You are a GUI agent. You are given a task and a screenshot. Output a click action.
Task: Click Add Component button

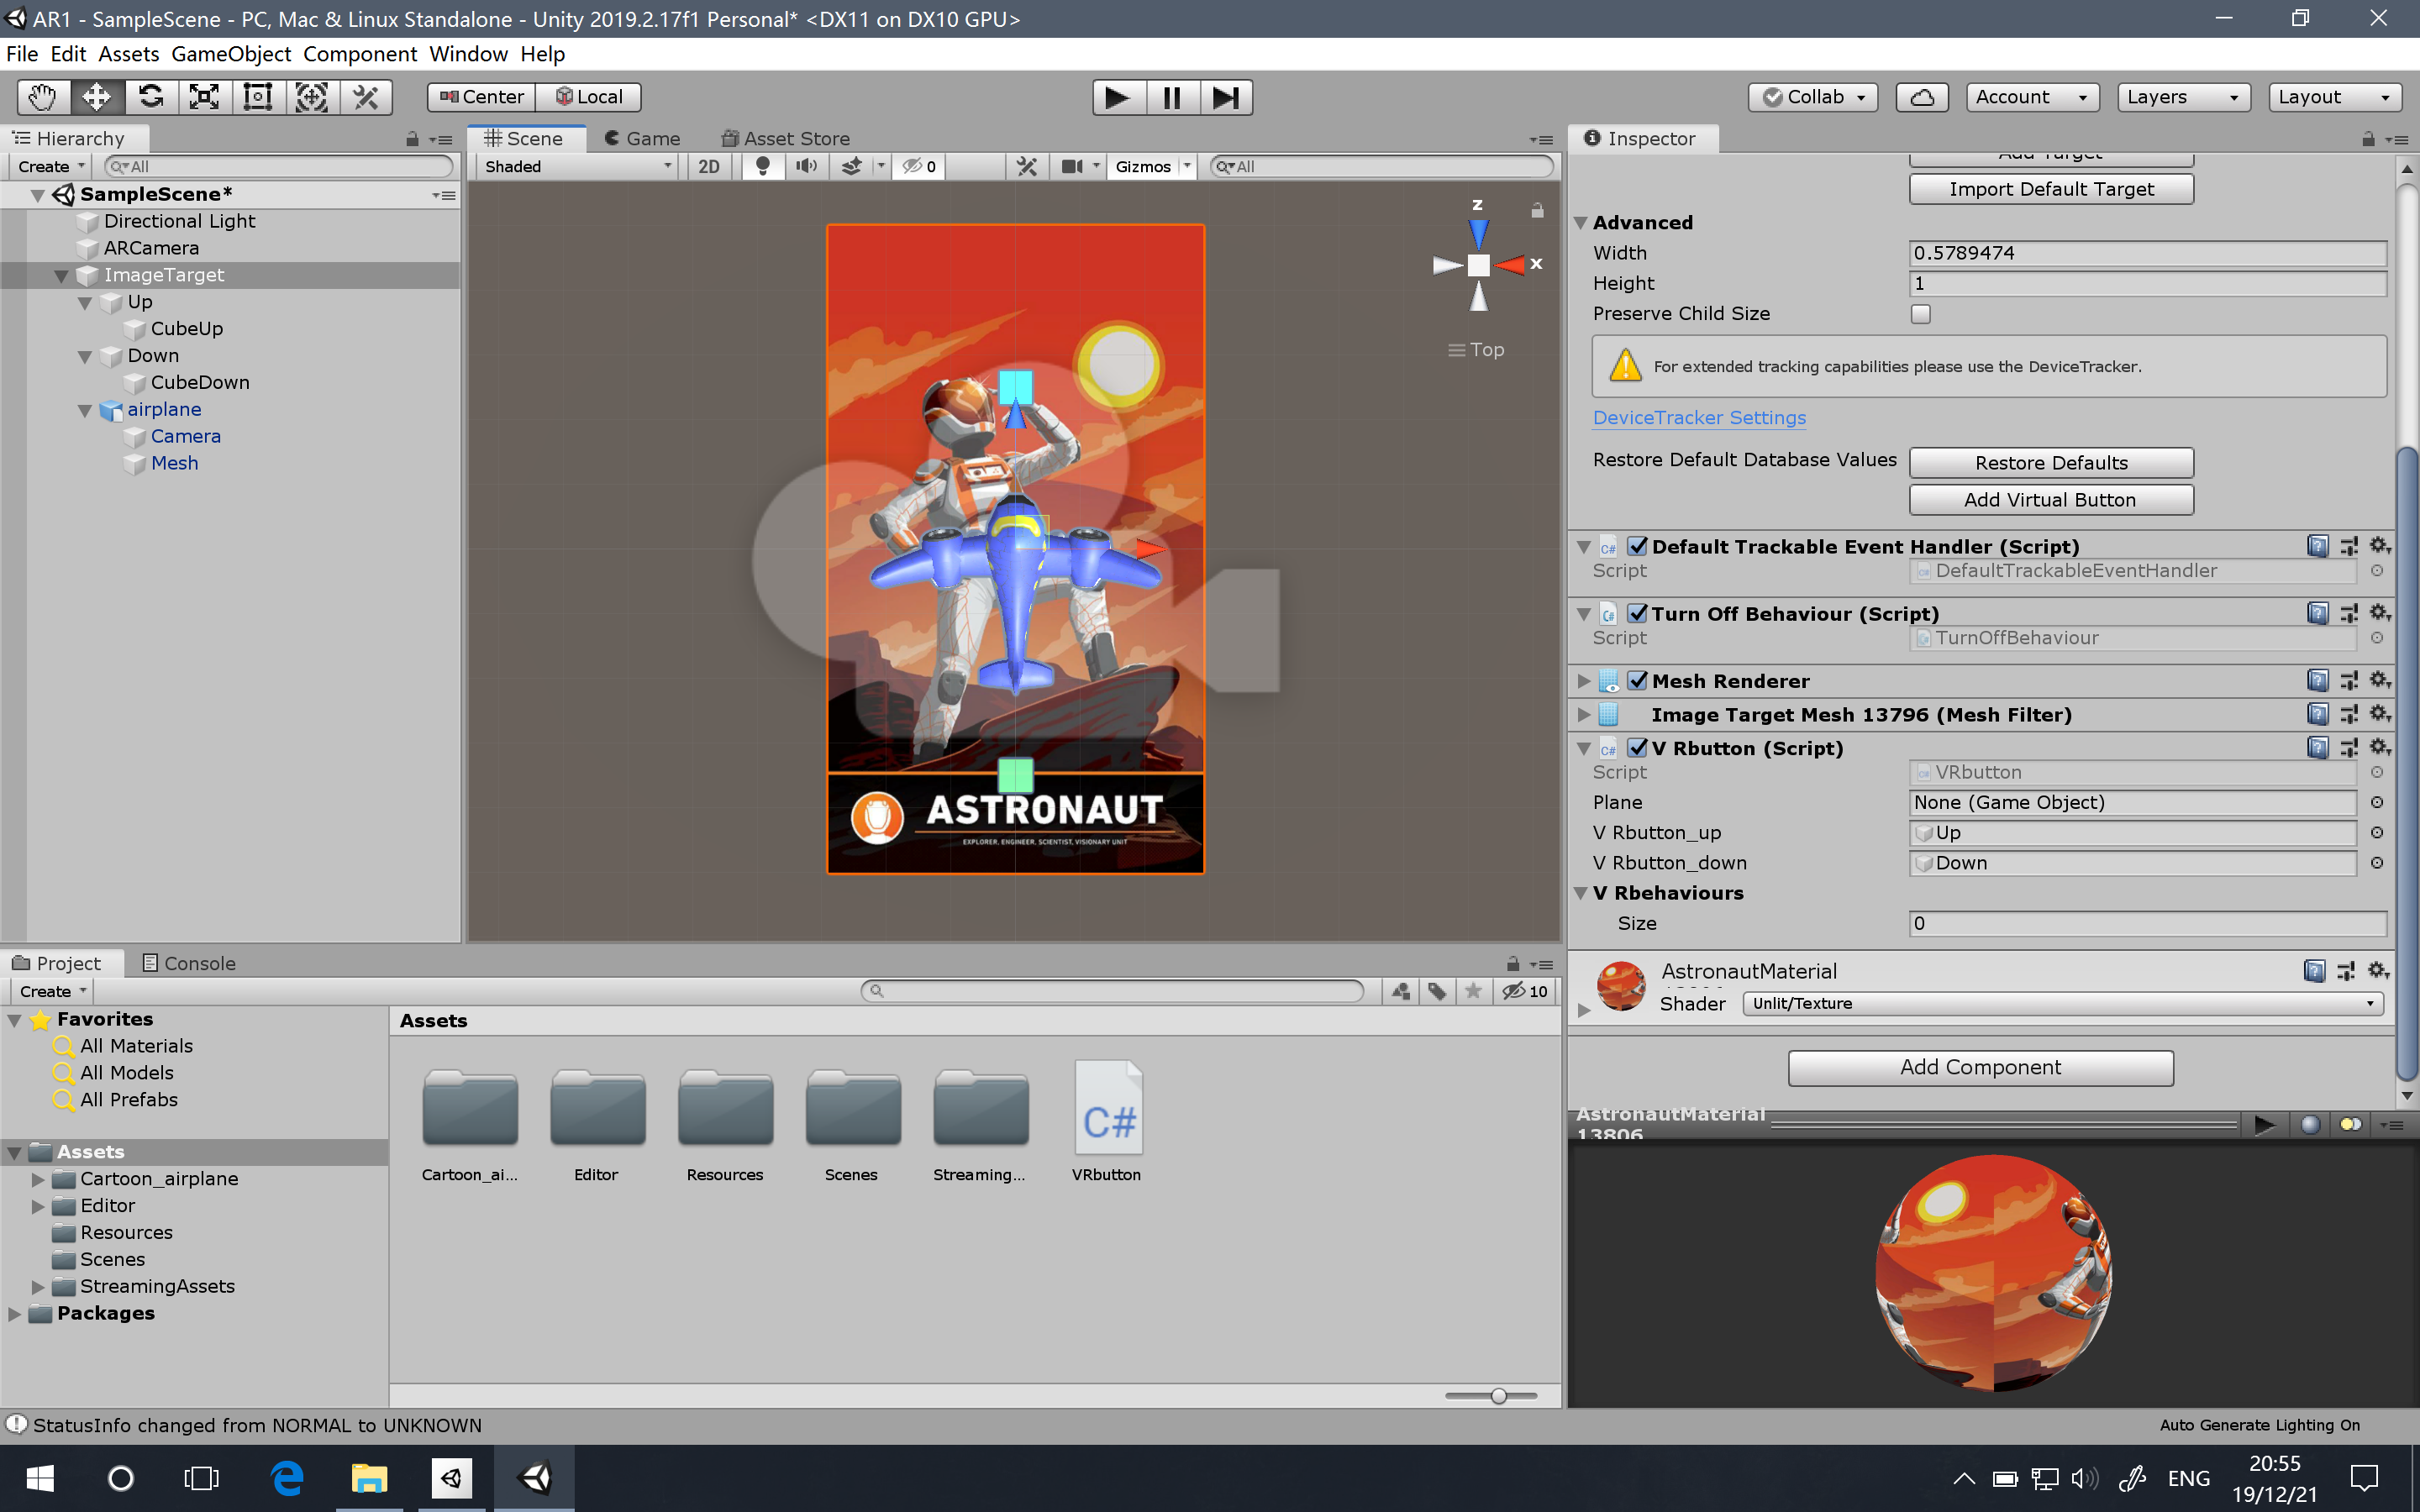click(x=1980, y=1067)
